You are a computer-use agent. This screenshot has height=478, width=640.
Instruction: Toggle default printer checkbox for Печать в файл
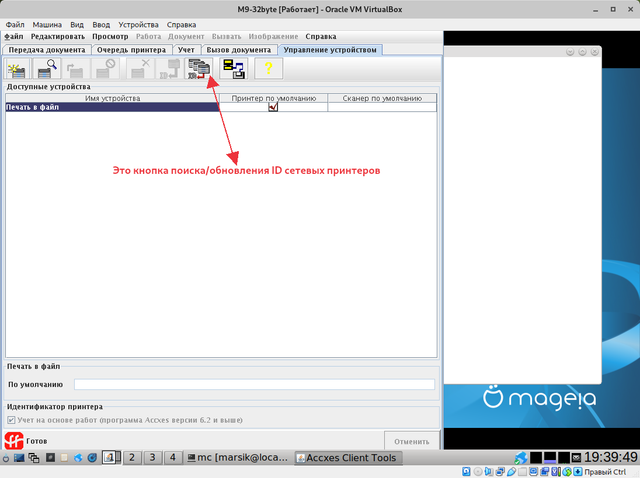(x=273, y=107)
